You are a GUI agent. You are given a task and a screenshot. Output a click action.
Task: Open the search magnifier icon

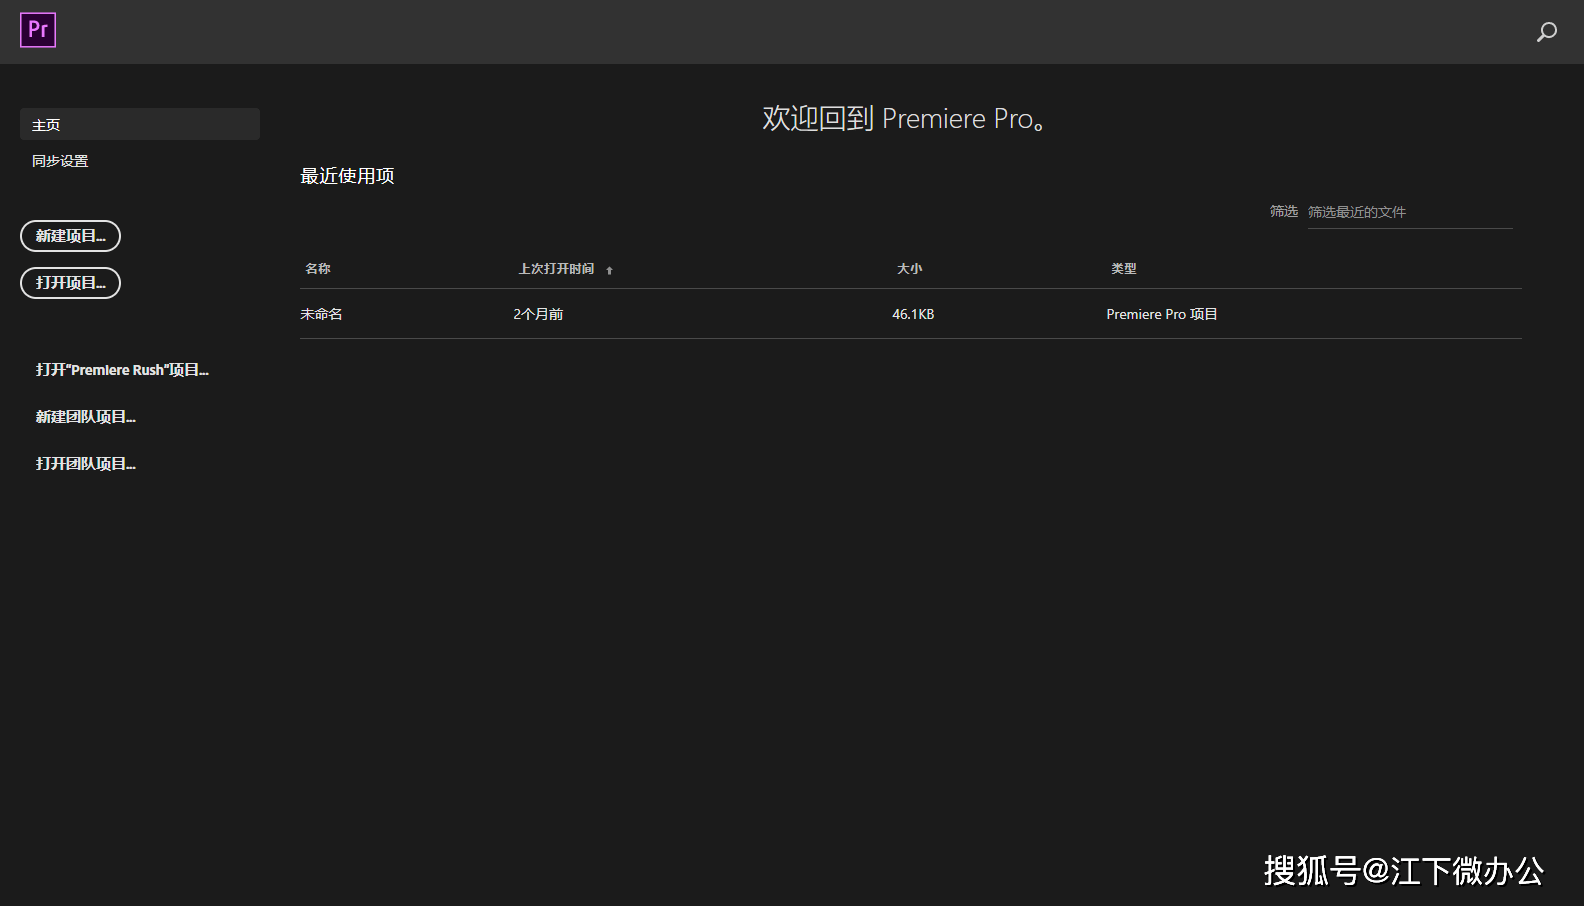coord(1546,32)
